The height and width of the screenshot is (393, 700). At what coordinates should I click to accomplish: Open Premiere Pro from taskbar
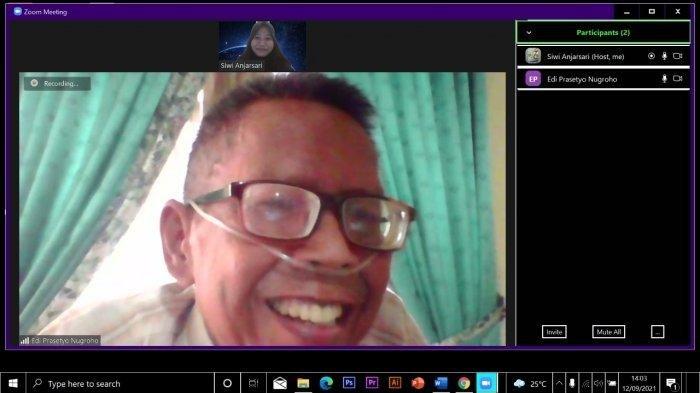tap(372, 383)
